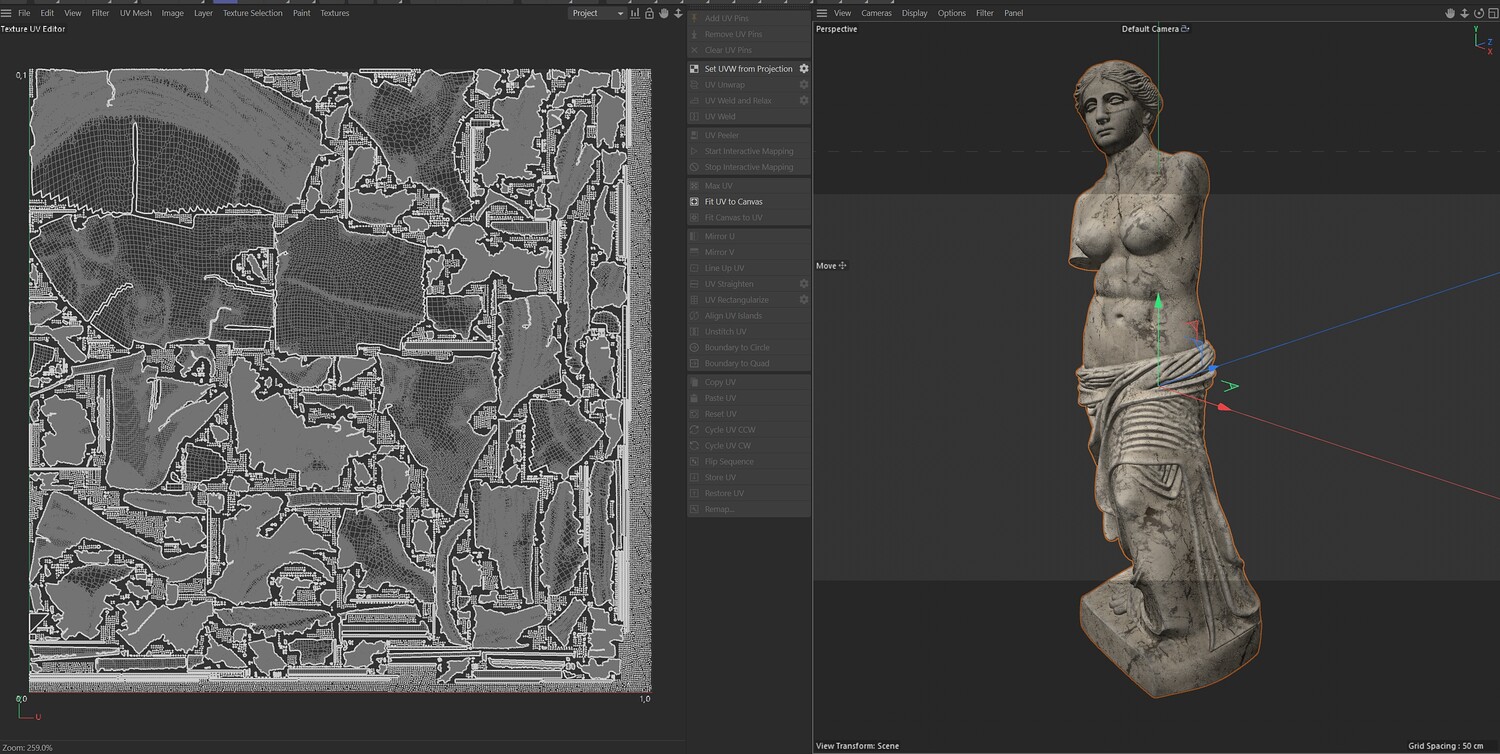
Task: Click the Copy UV icon
Action: [695, 382]
